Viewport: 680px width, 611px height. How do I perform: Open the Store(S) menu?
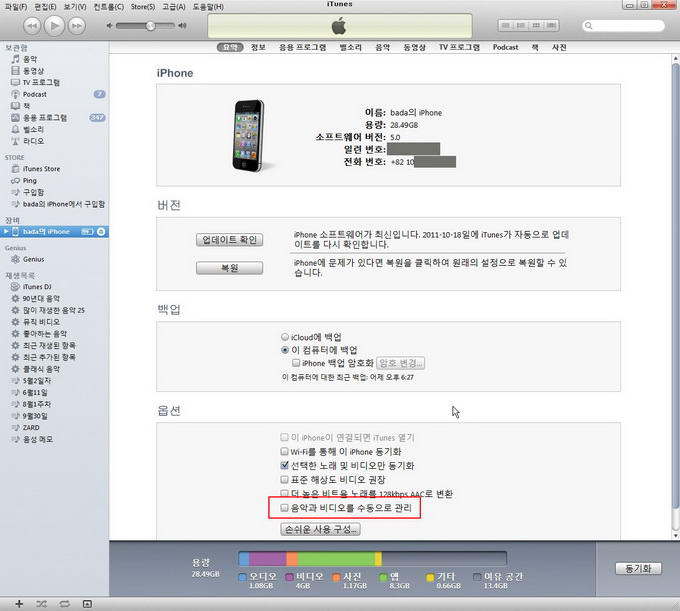143,7
